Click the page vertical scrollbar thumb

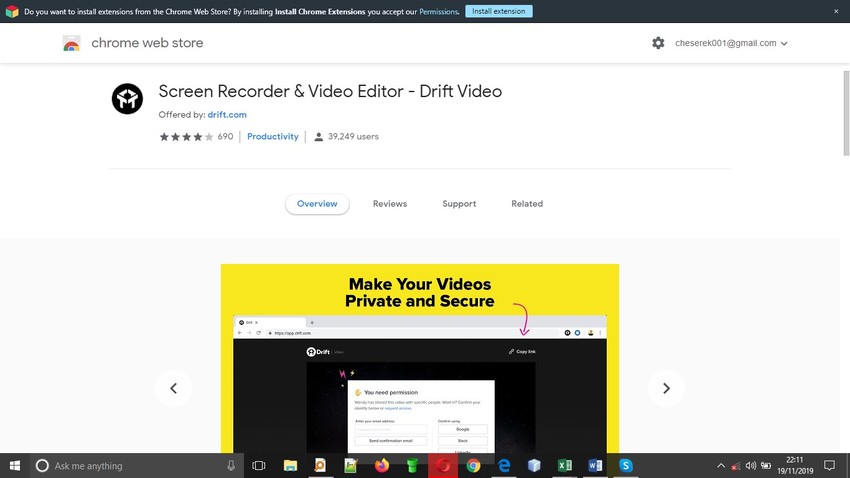coord(846,113)
